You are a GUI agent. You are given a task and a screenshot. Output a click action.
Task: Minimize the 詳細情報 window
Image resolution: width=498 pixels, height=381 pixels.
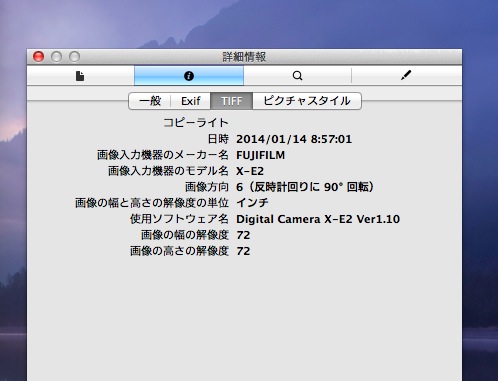pyautogui.click(x=56, y=57)
